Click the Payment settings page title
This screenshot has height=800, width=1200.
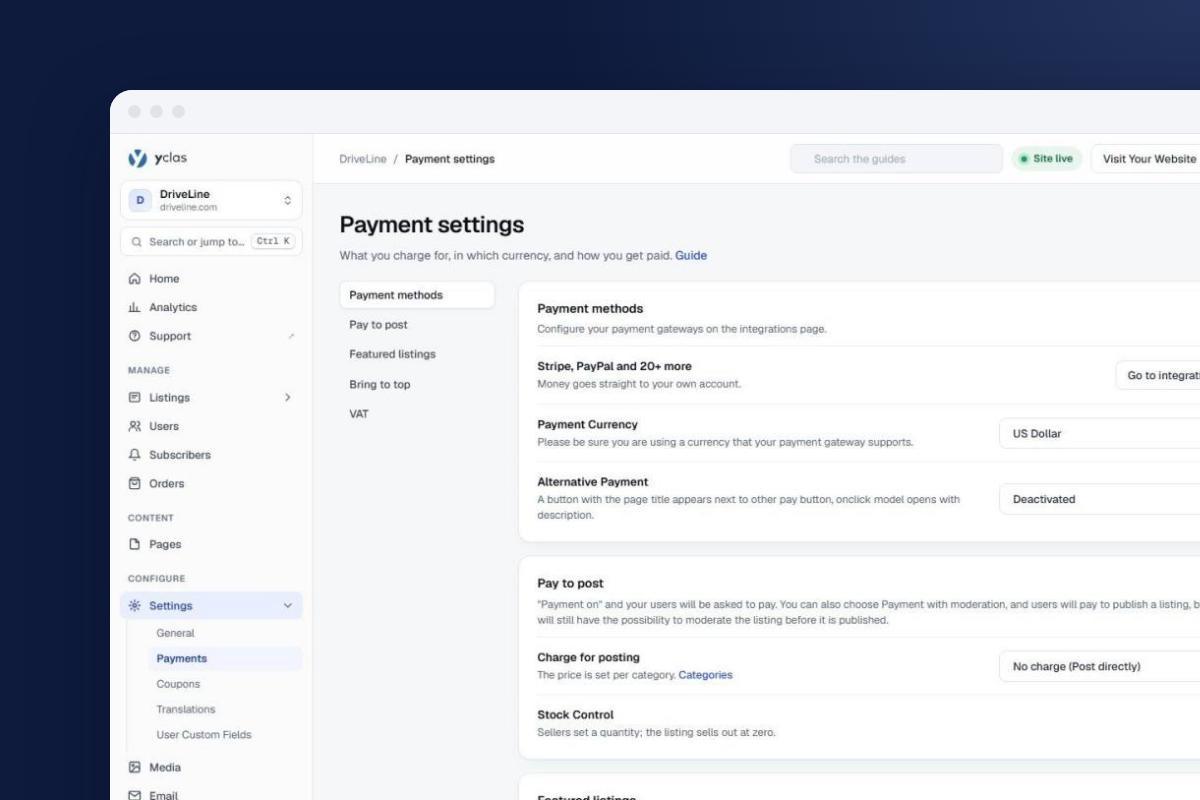pos(432,224)
